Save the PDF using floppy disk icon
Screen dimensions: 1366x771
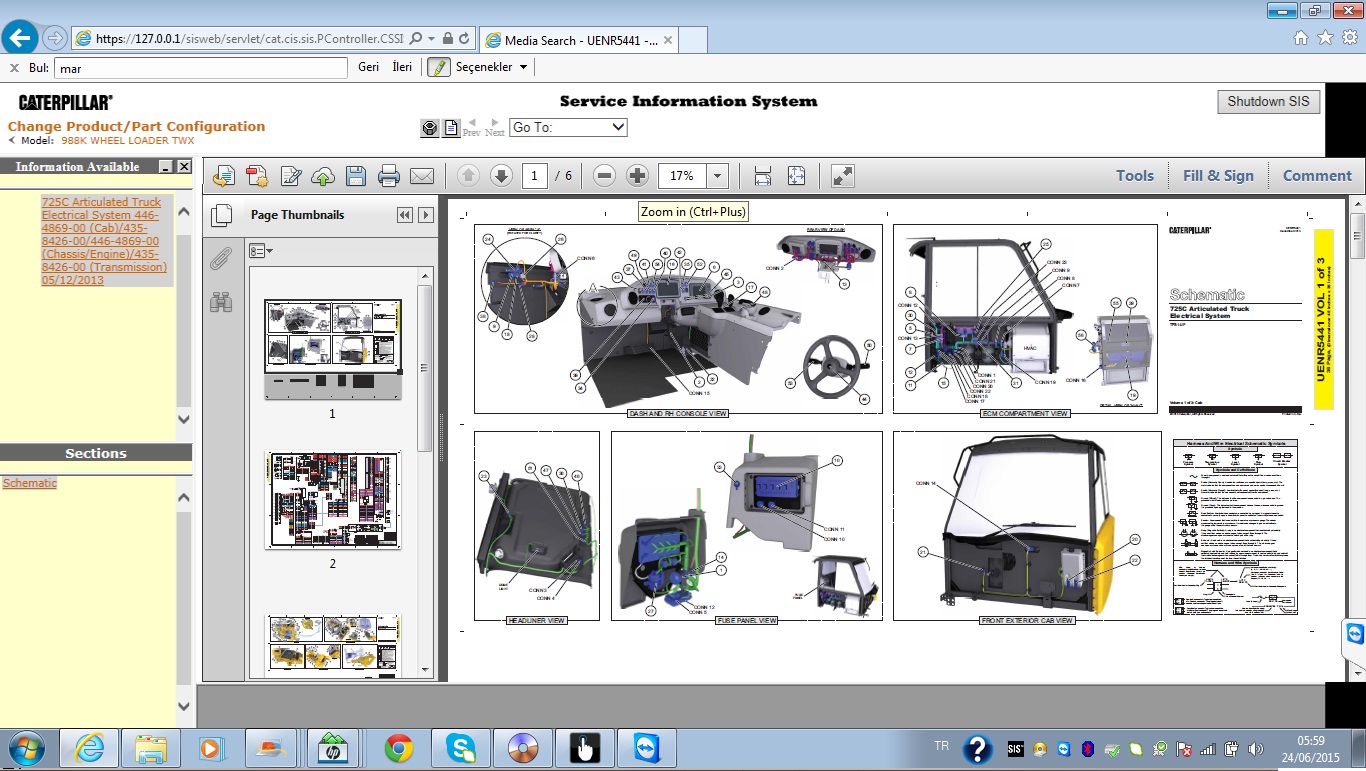click(x=356, y=176)
